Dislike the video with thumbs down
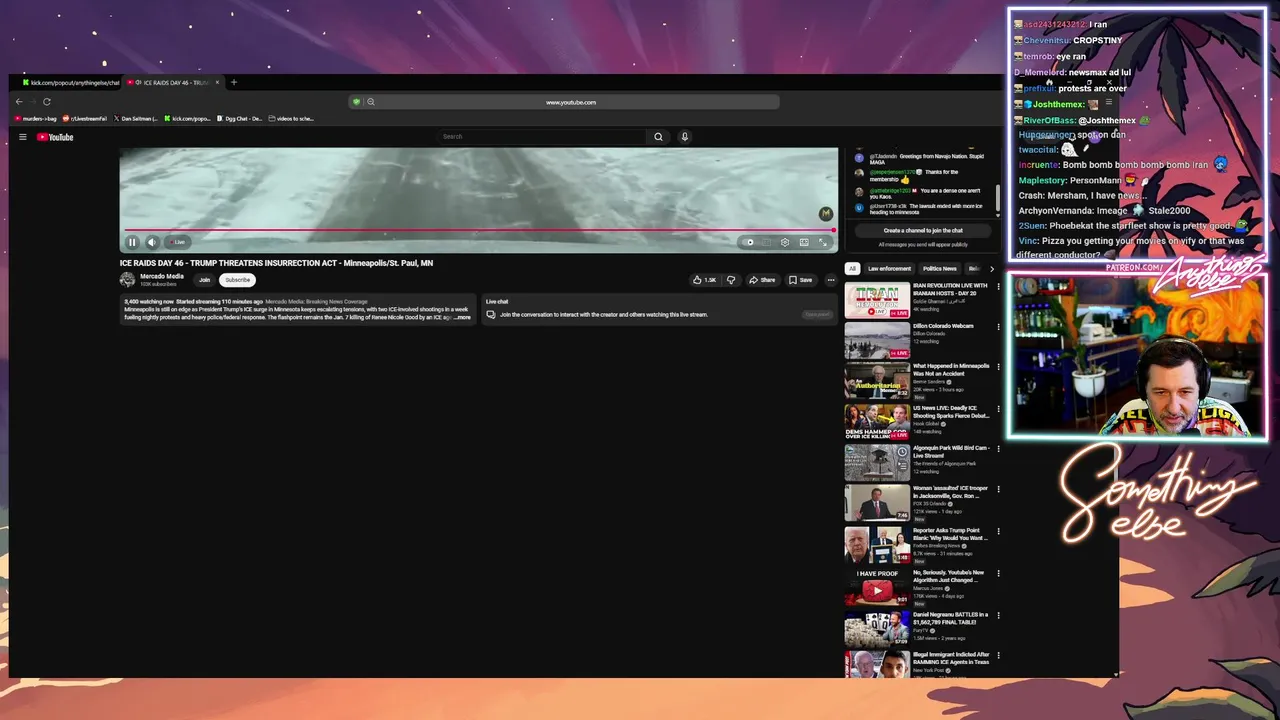 coord(731,280)
